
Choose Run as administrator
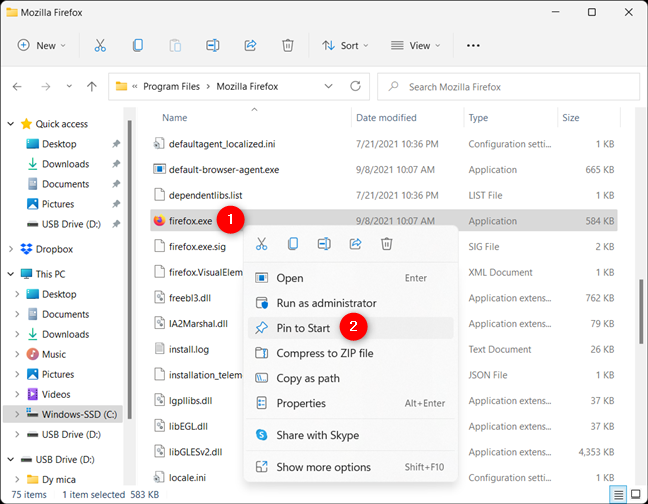(350, 303)
